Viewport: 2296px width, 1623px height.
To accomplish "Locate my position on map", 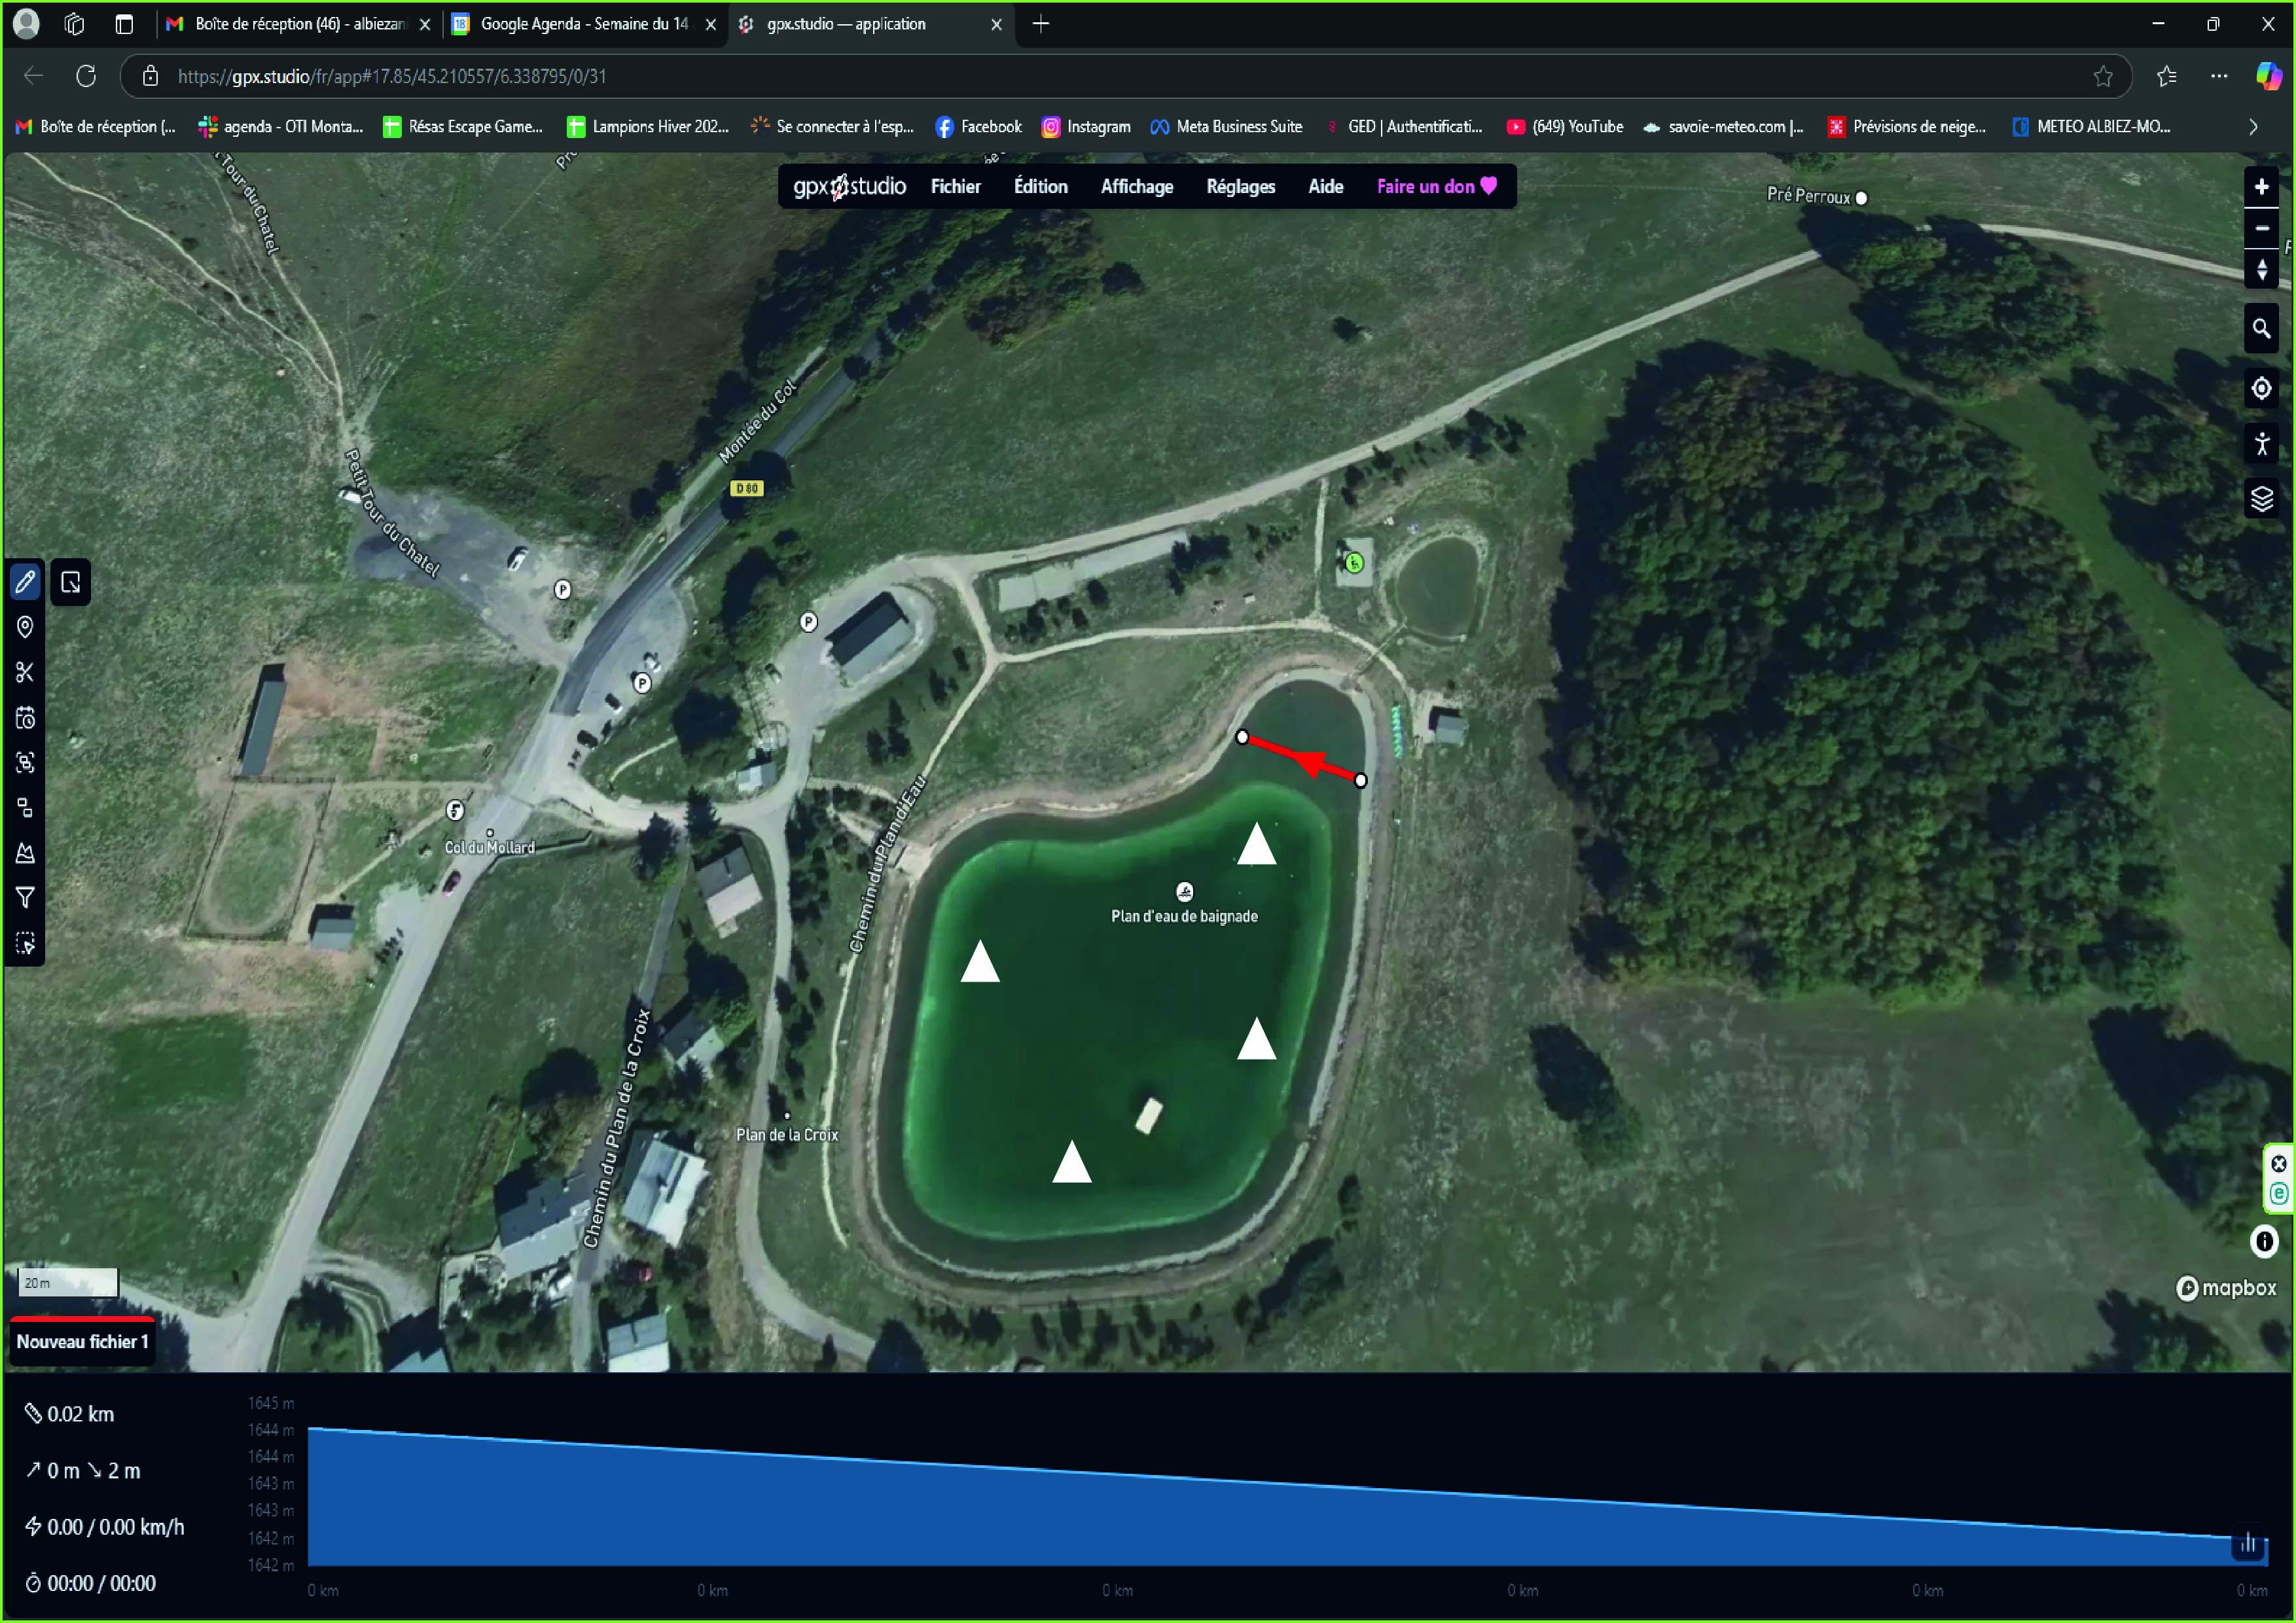I will click(x=2261, y=388).
